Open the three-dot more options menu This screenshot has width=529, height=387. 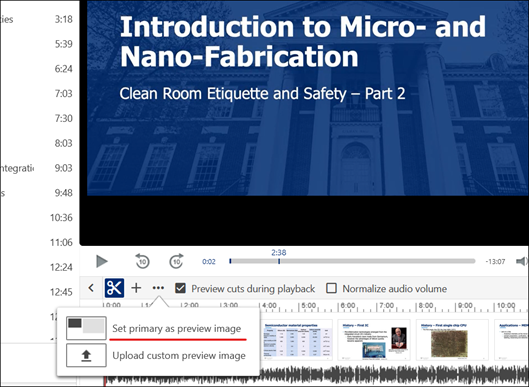[158, 288]
